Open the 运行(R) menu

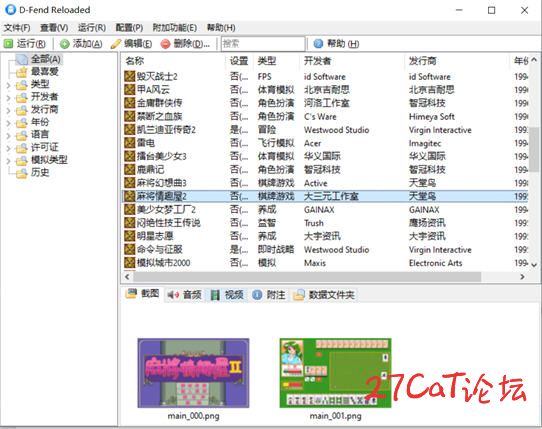(92, 28)
